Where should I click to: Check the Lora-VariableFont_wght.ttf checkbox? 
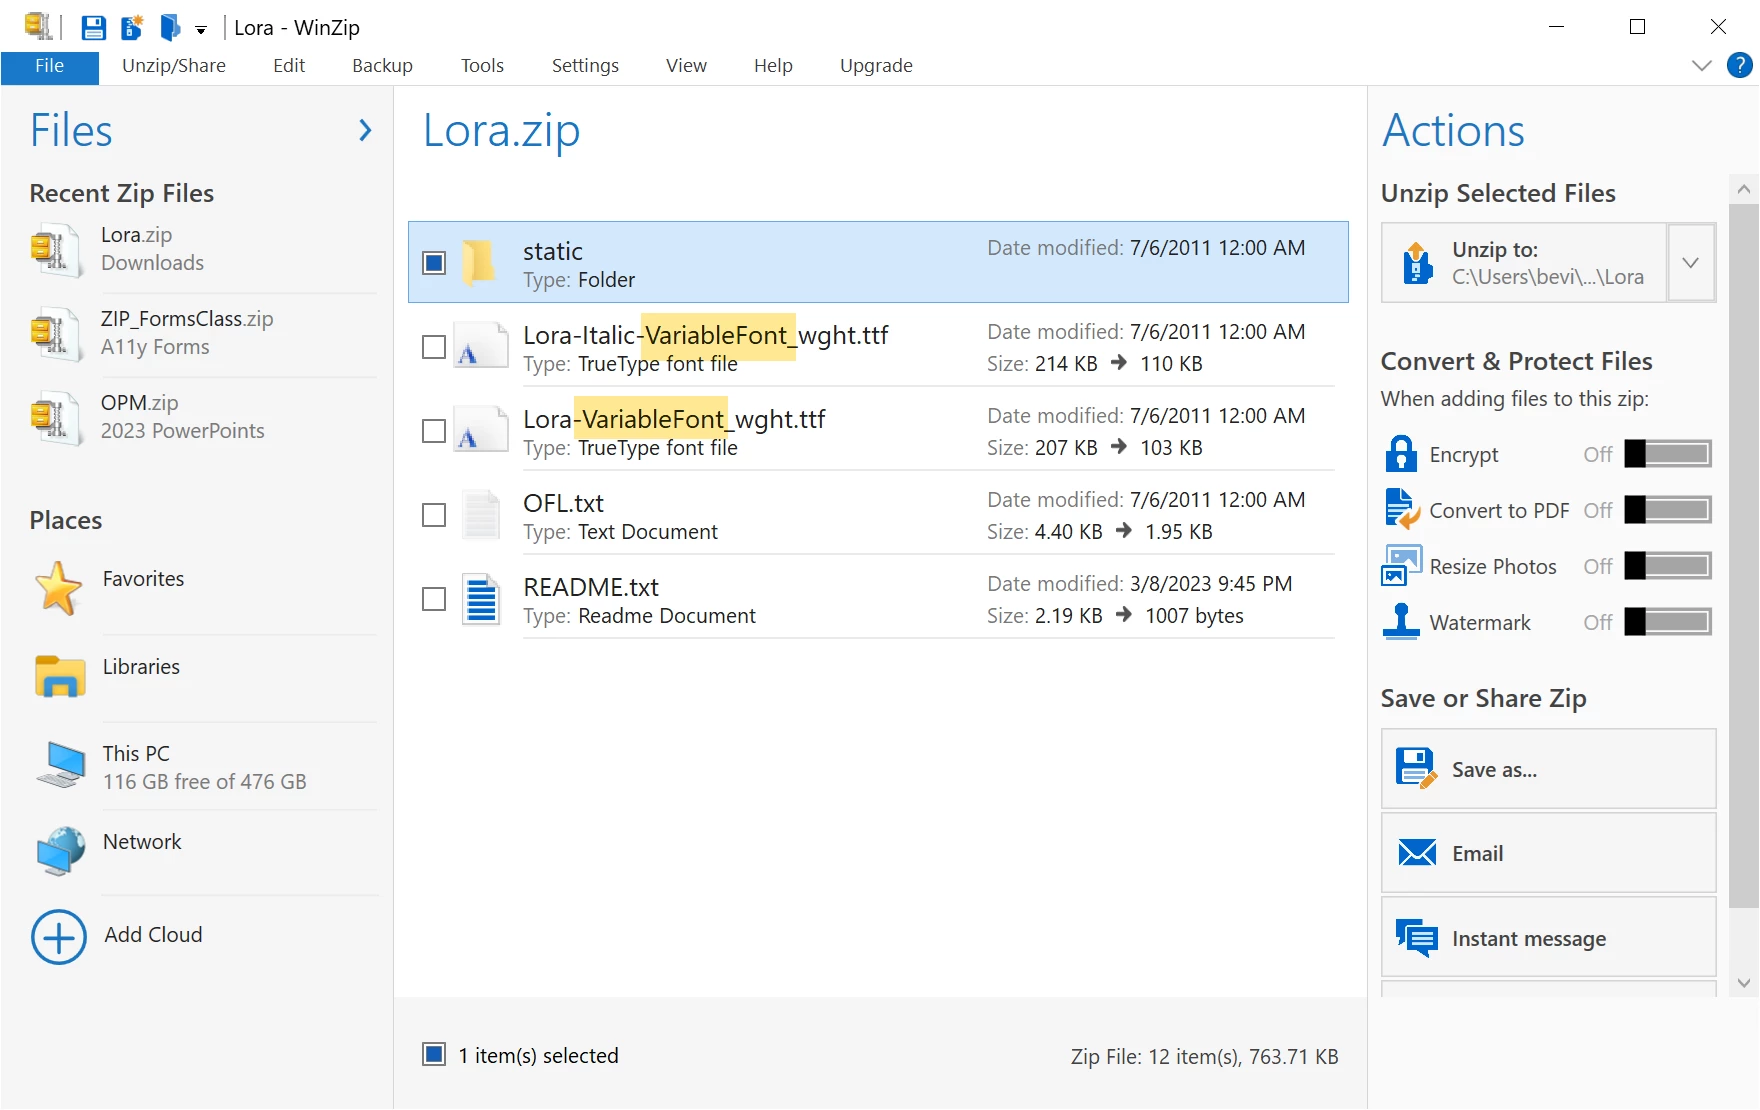[434, 431]
